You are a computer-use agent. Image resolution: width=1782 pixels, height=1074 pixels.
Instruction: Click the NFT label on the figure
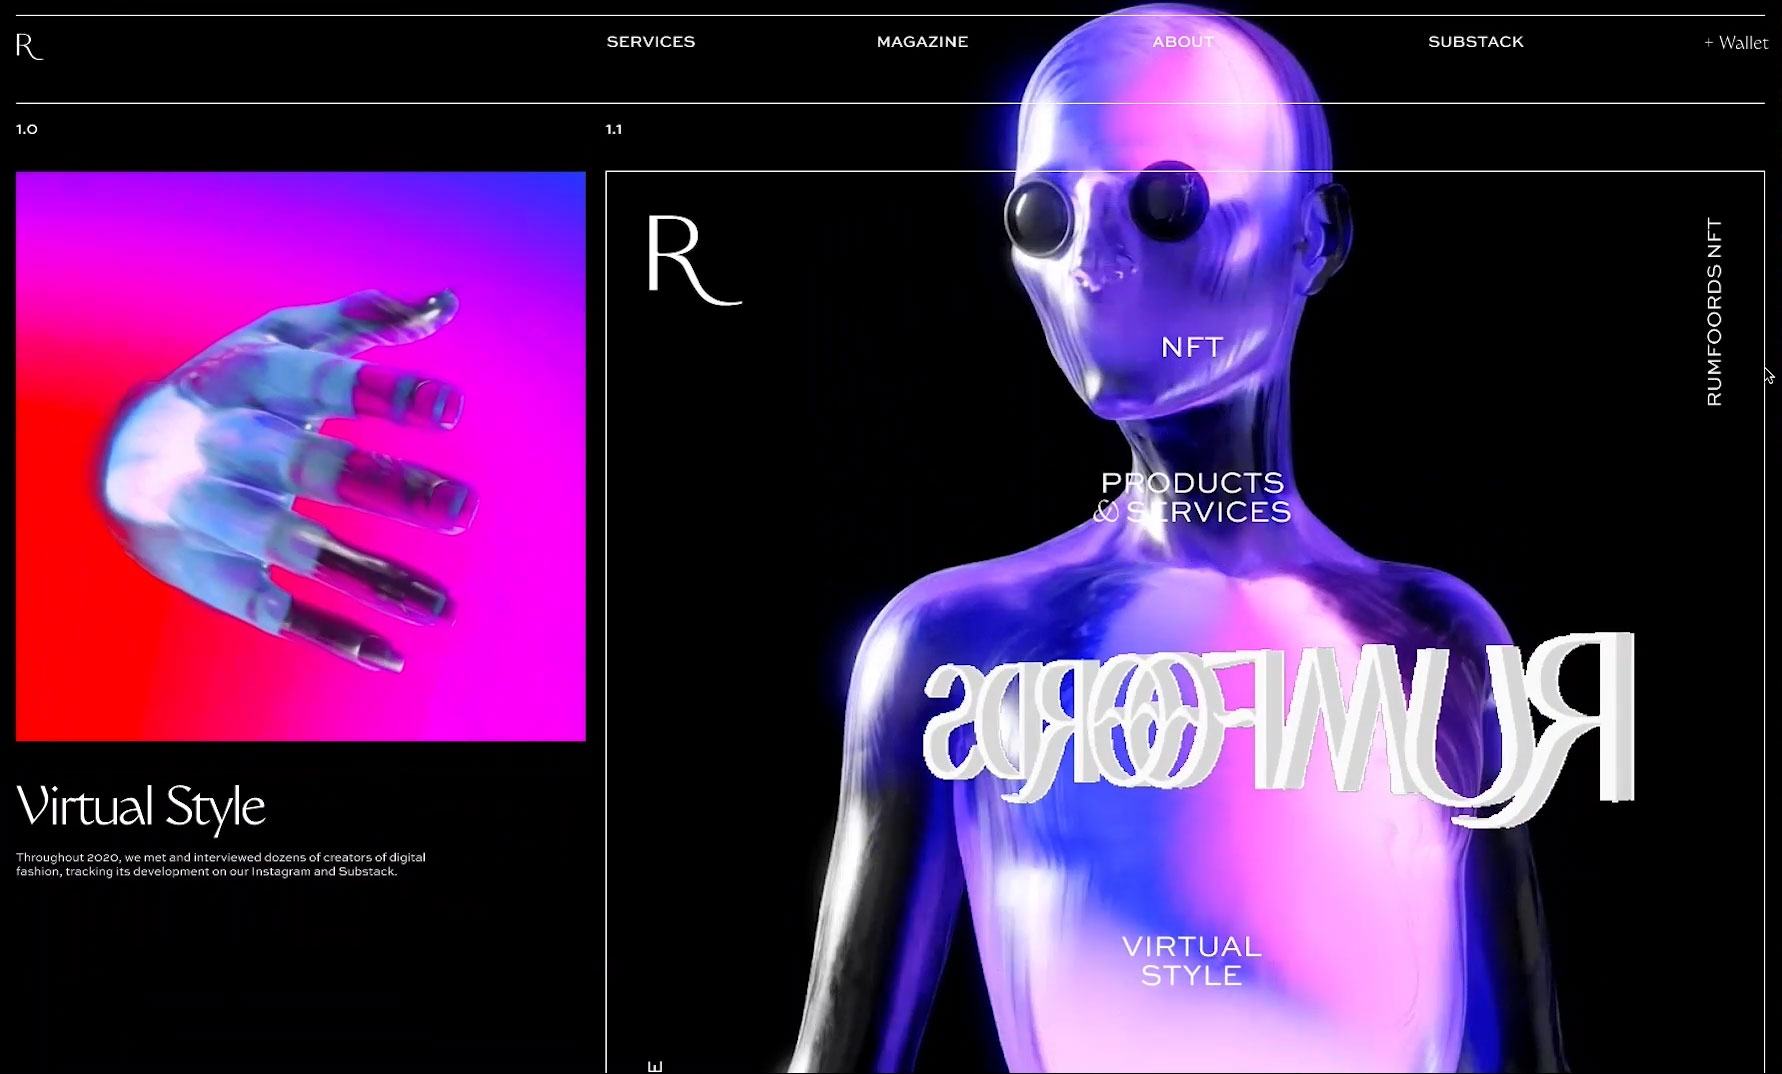coord(1192,347)
